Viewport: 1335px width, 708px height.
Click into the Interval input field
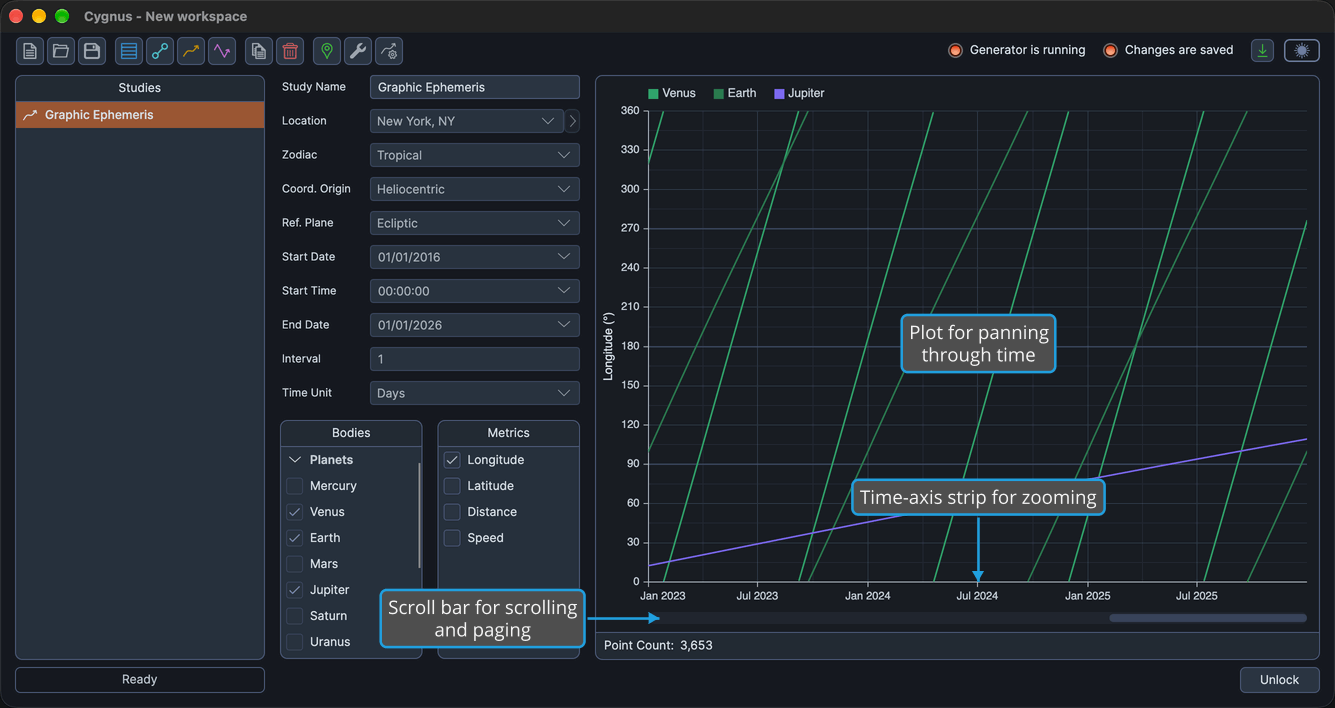[475, 359]
